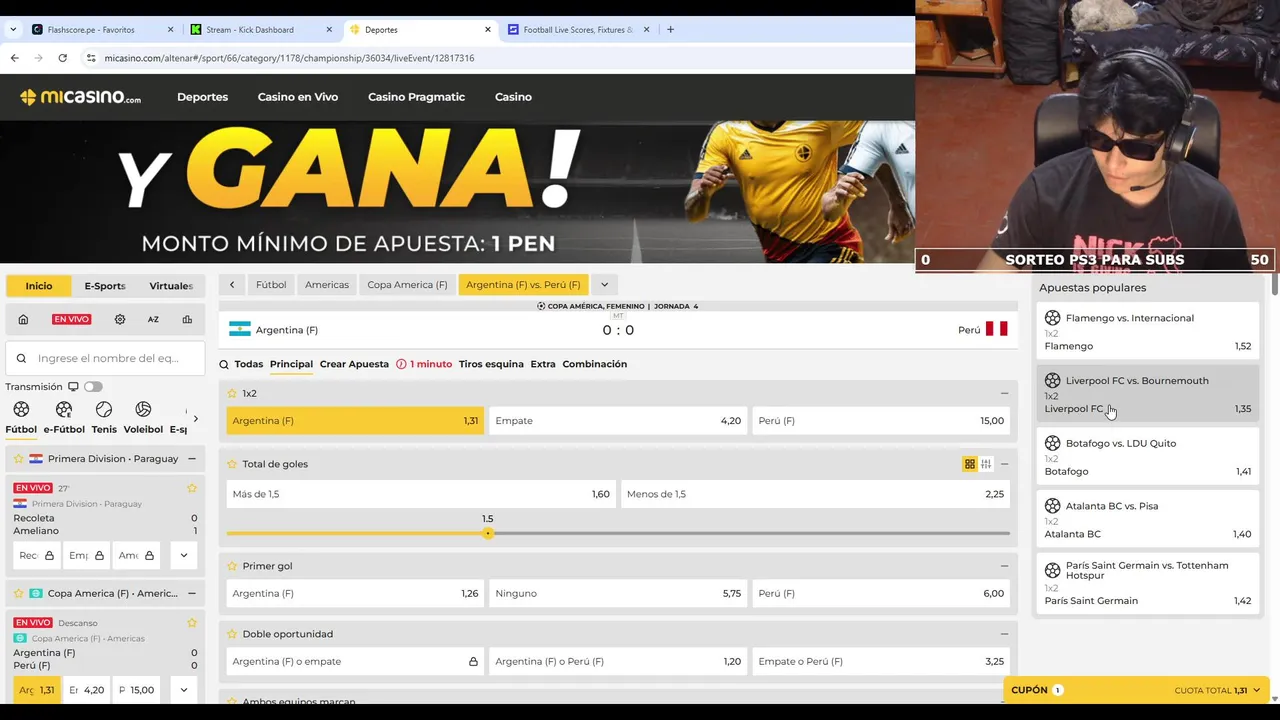This screenshot has height=720, width=1280.
Task: Open the Todas markets tab
Action: point(249,364)
